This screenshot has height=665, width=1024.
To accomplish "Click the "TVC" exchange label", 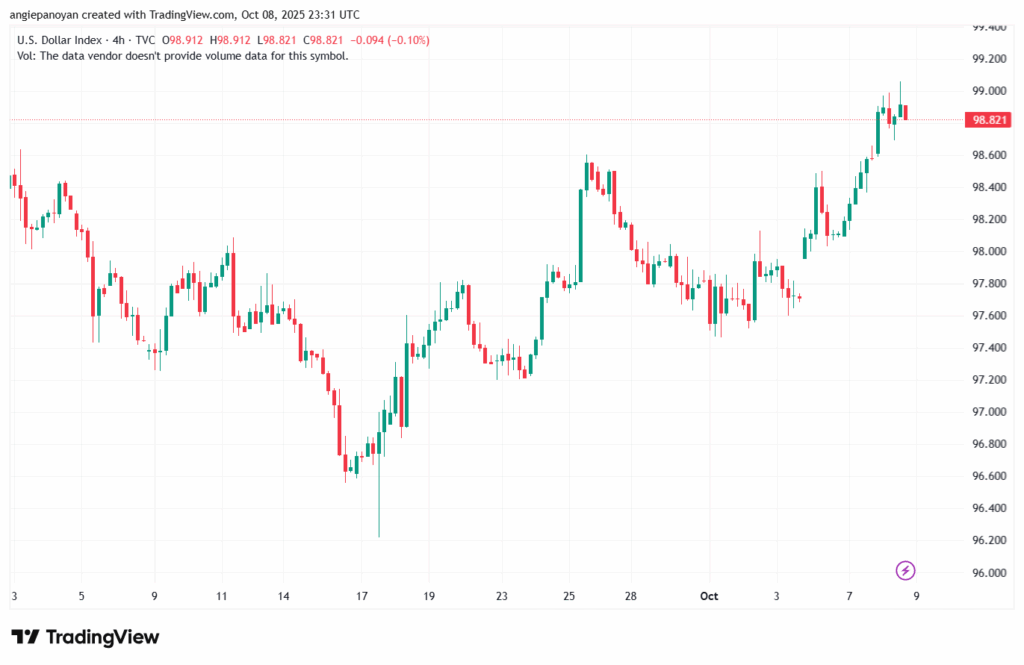I will point(145,40).
